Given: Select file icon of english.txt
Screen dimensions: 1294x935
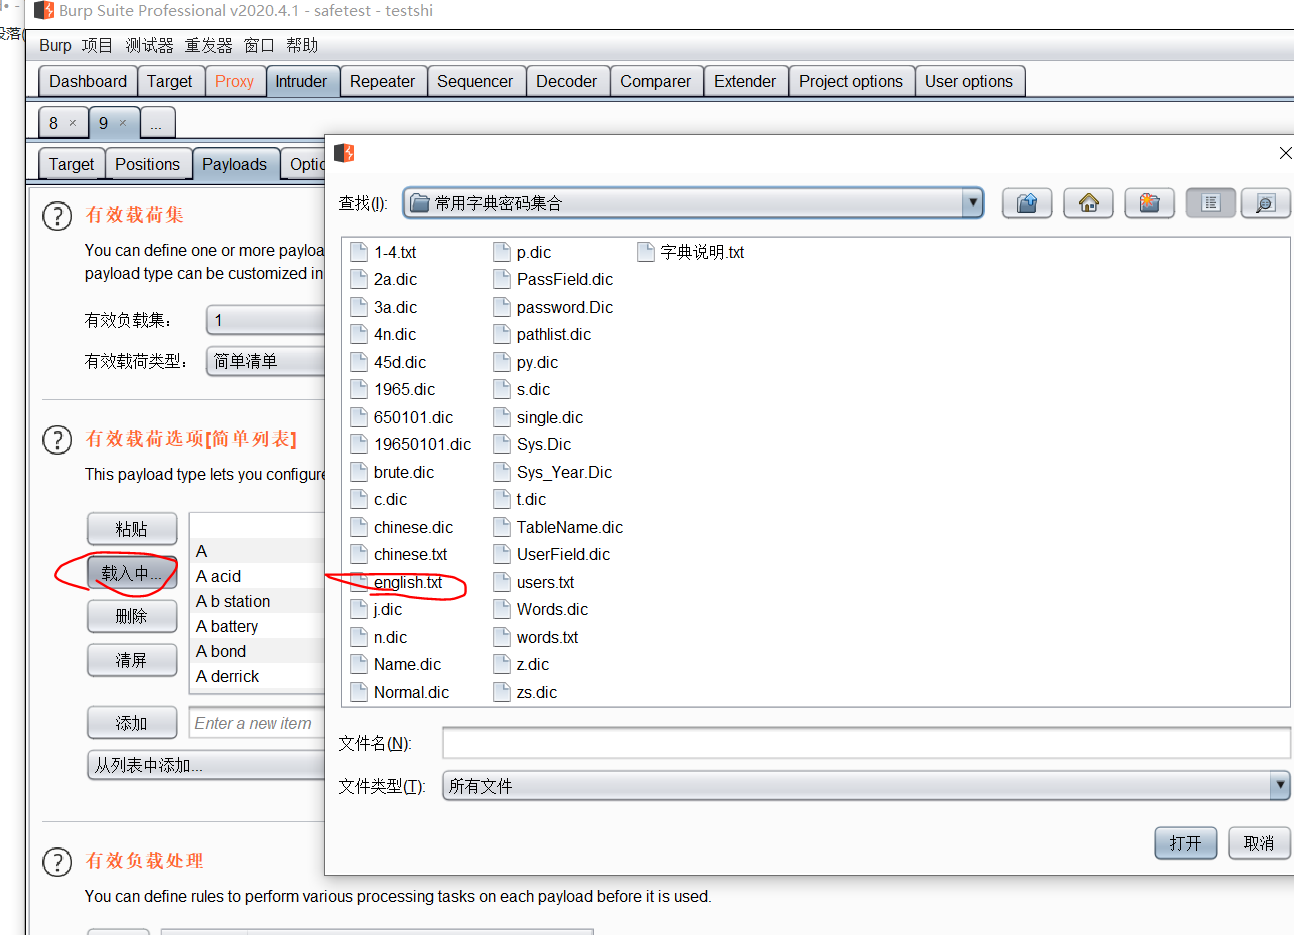Looking at the screenshot, I should 359,582.
